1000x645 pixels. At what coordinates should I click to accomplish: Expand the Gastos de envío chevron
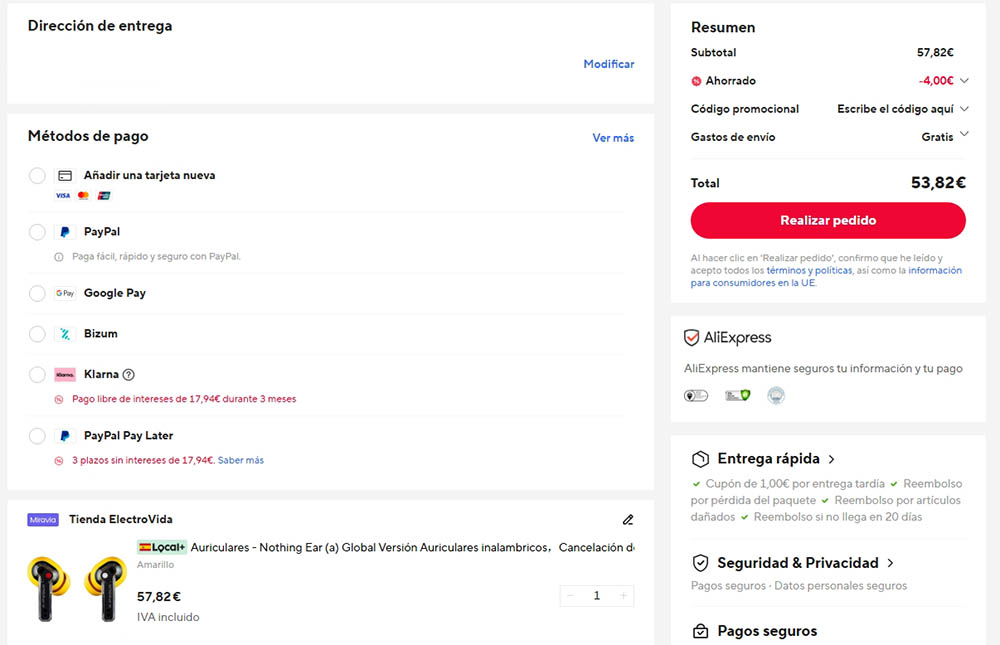(x=964, y=134)
